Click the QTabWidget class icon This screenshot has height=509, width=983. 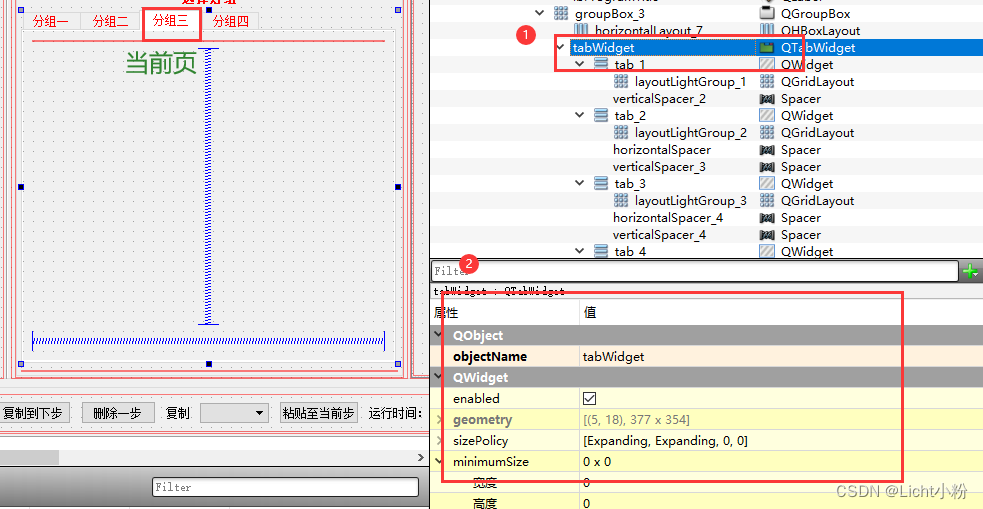(766, 47)
